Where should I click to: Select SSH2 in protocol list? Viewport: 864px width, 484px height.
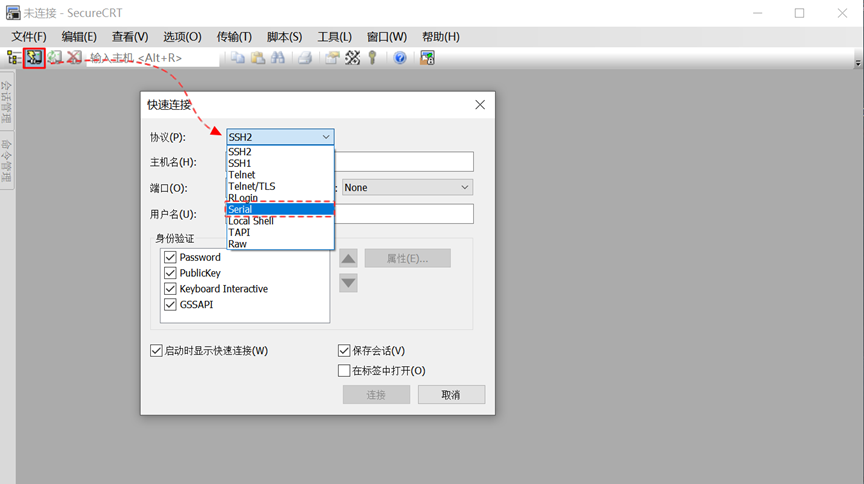(x=280, y=152)
